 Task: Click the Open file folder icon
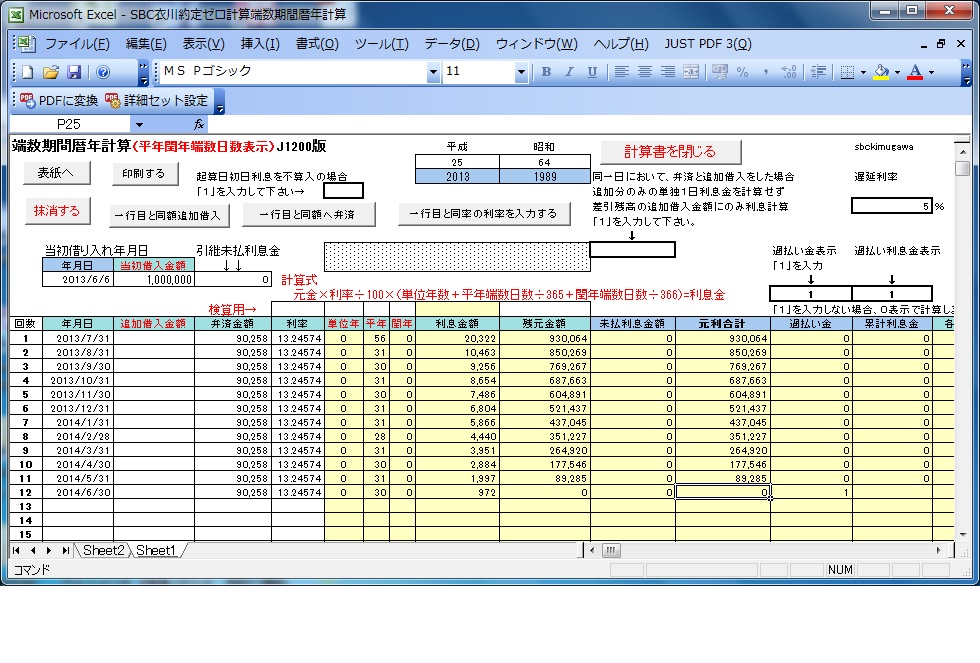tap(50, 72)
